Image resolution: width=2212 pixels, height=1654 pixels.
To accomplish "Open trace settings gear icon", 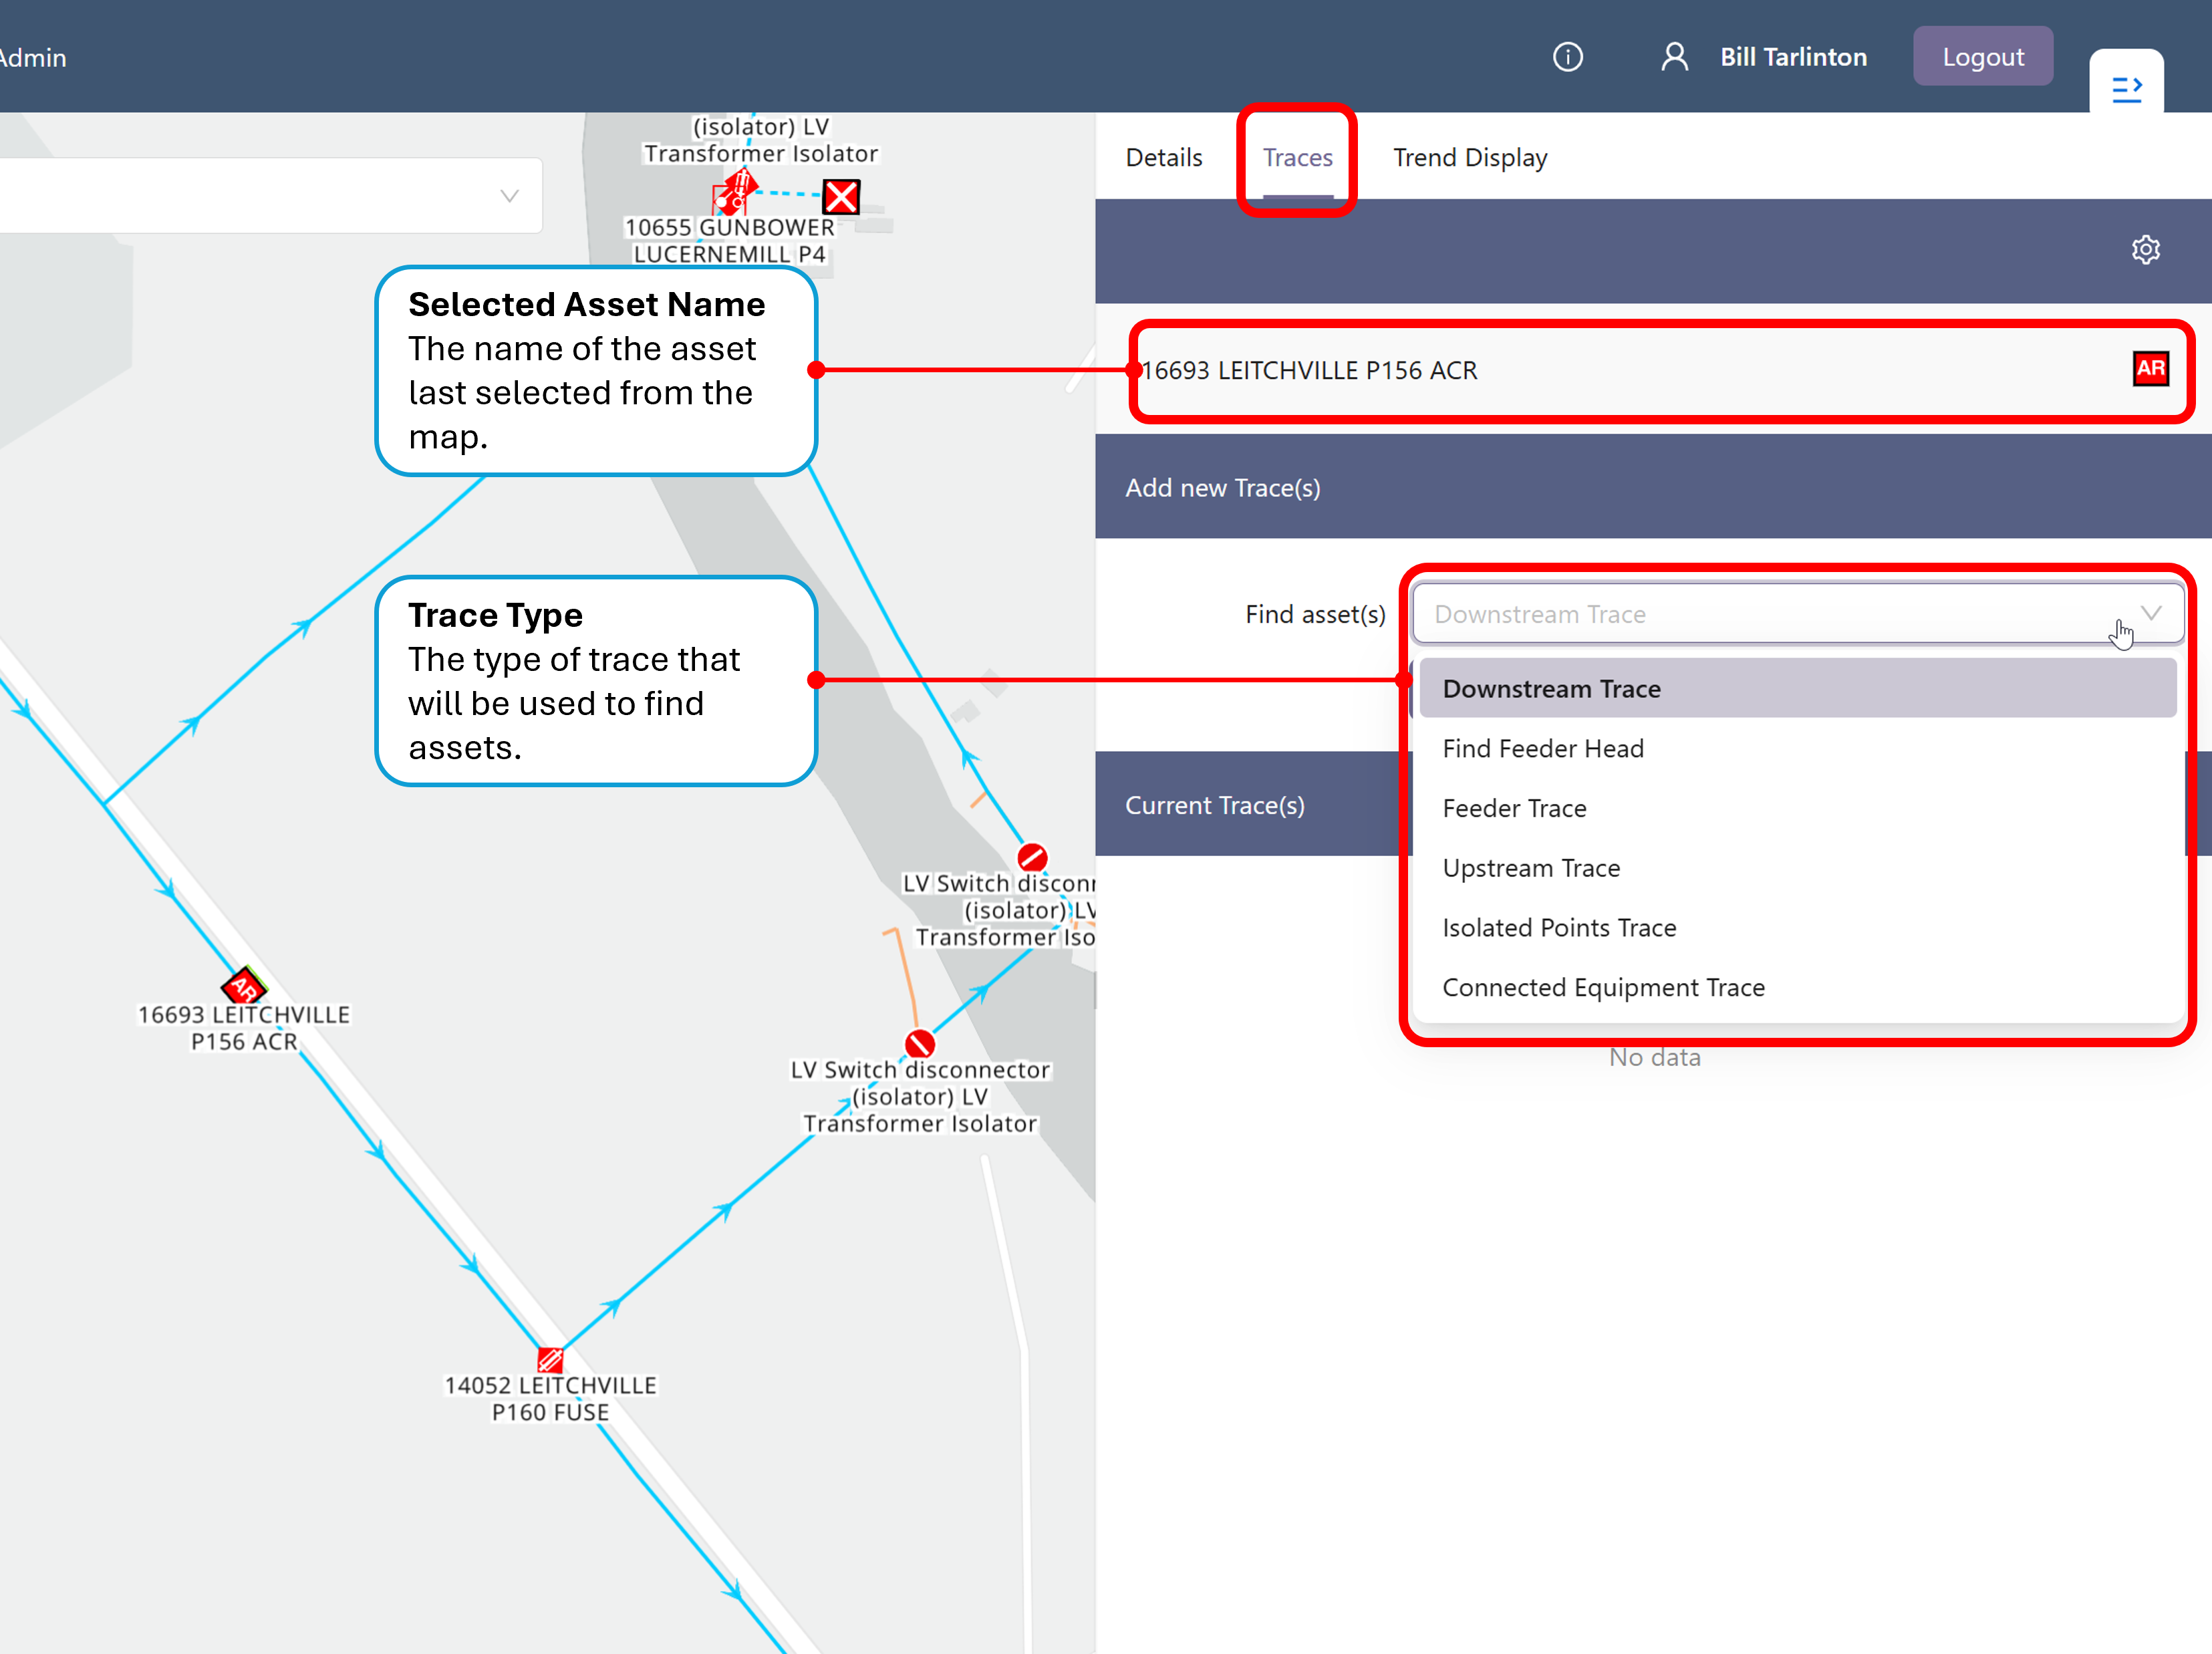I will point(2145,249).
